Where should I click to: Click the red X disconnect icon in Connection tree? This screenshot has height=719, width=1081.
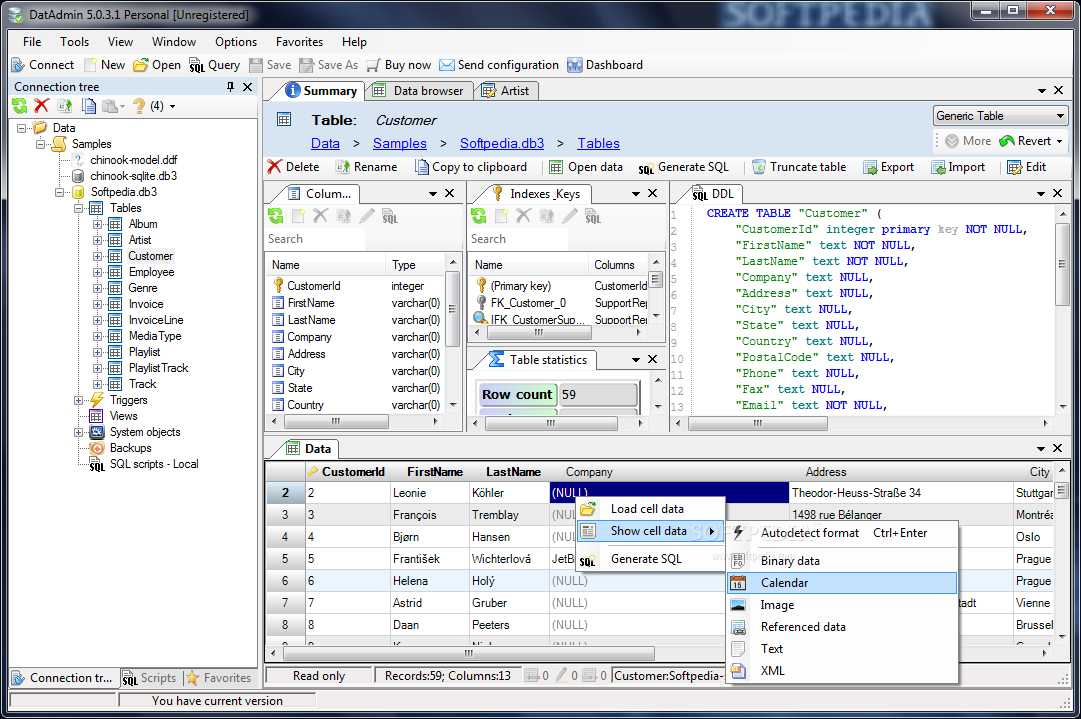pyautogui.click(x=41, y=105)
